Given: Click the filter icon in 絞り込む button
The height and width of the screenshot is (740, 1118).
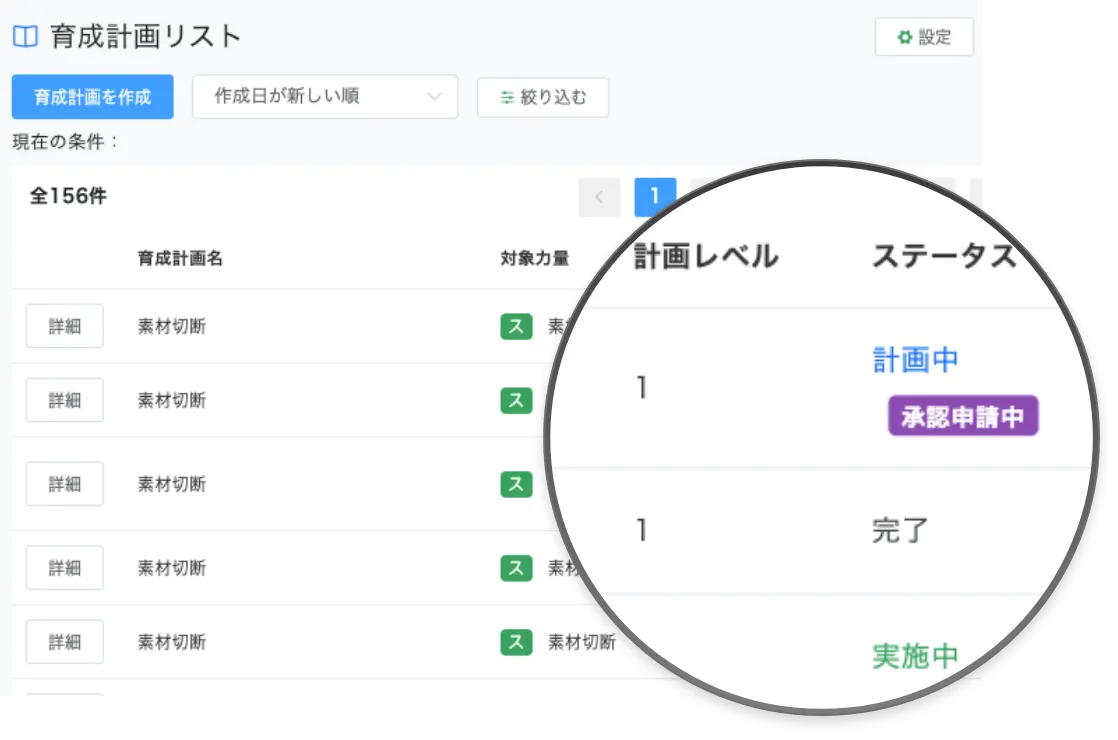Looking at the screenshot, I should pos(507,98).
